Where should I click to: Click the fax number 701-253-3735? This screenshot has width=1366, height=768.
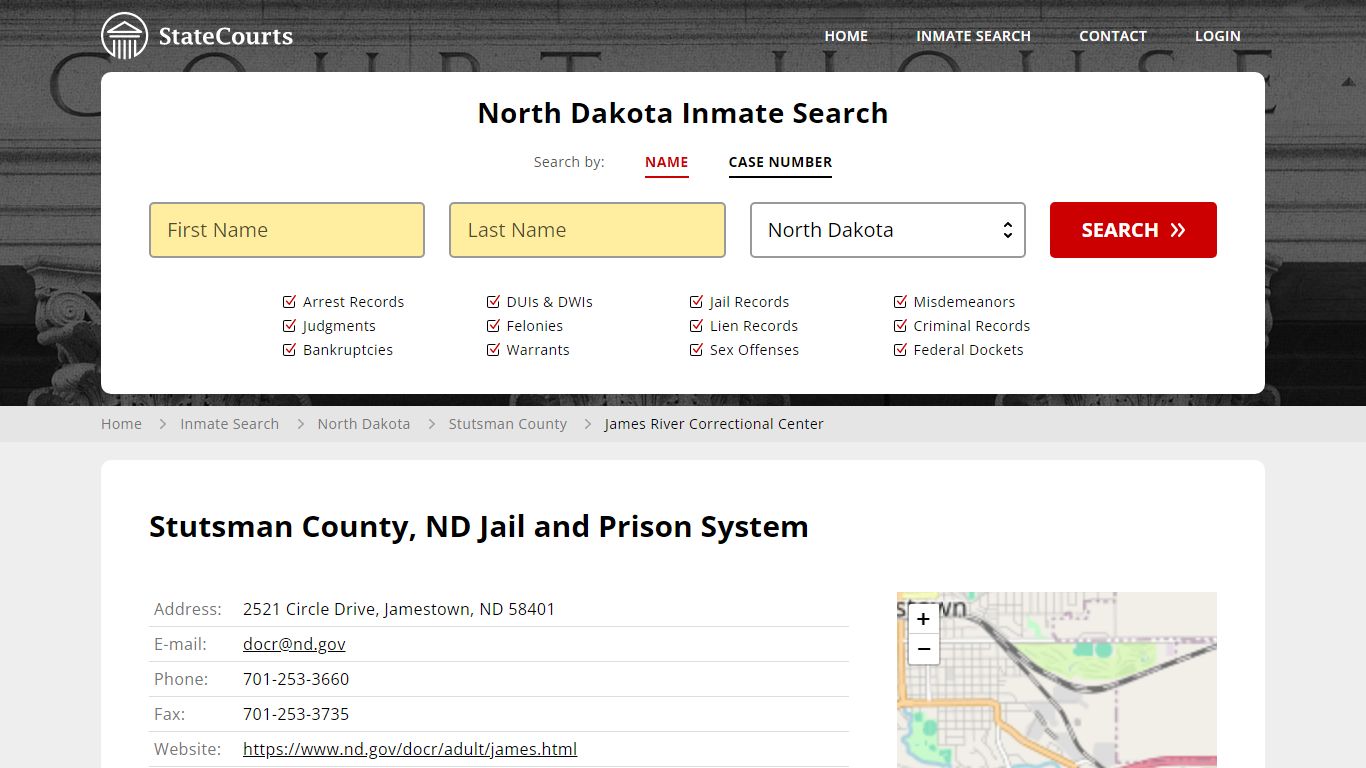click(x=296, y=714)
